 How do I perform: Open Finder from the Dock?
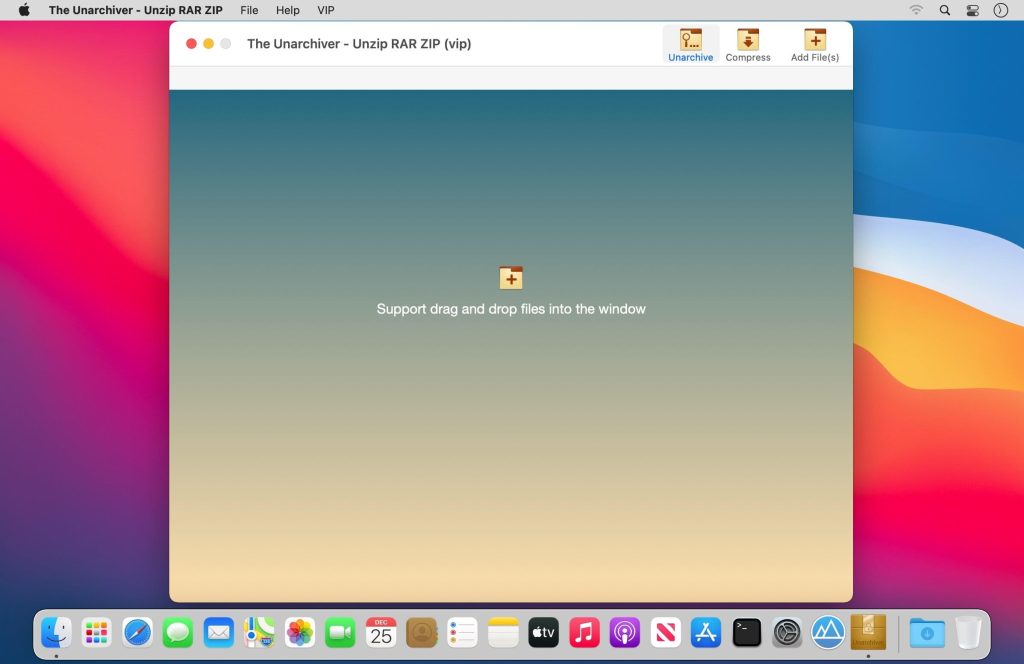tap(55, 632)
